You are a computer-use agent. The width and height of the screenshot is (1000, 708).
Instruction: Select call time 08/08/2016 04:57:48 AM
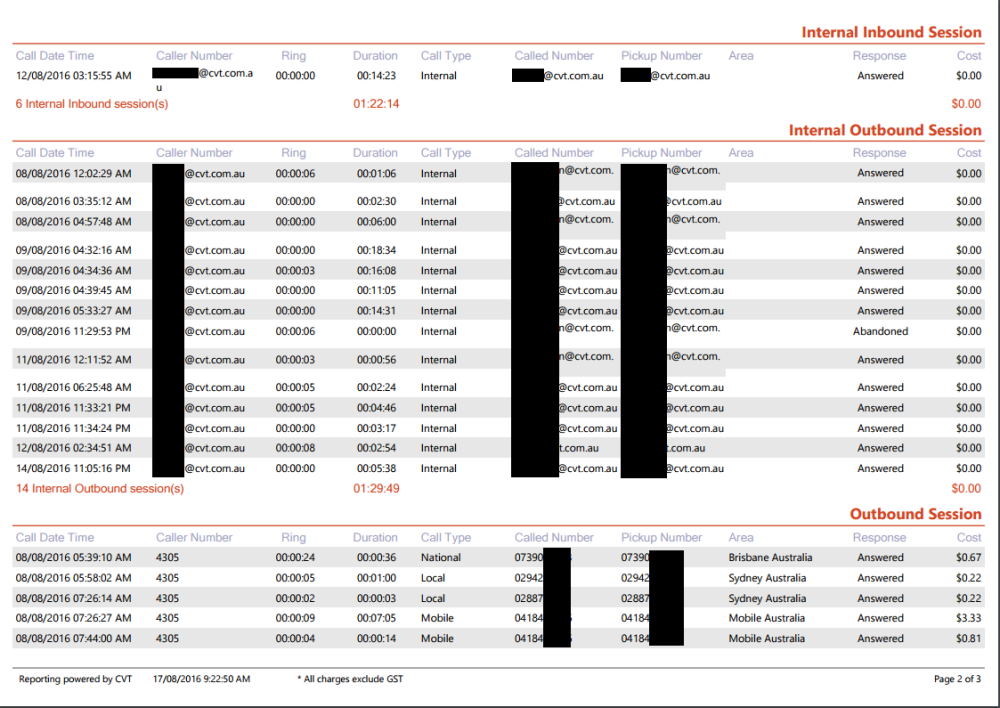73,222
